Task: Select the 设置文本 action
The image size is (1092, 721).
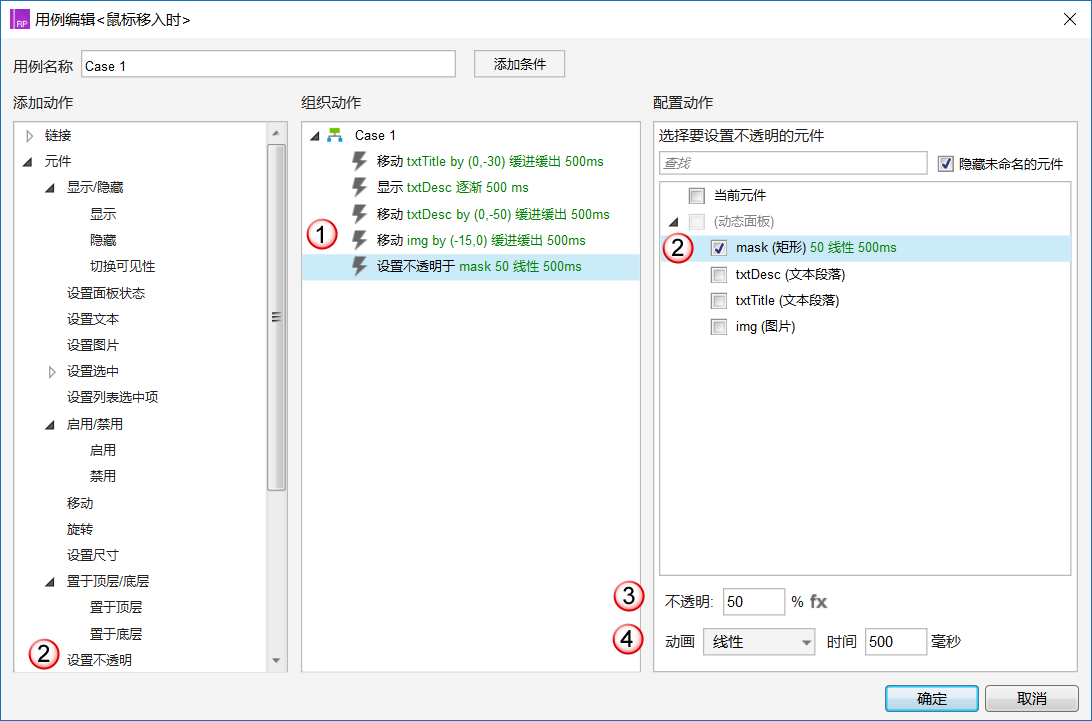Action: (x=93, y=319)
